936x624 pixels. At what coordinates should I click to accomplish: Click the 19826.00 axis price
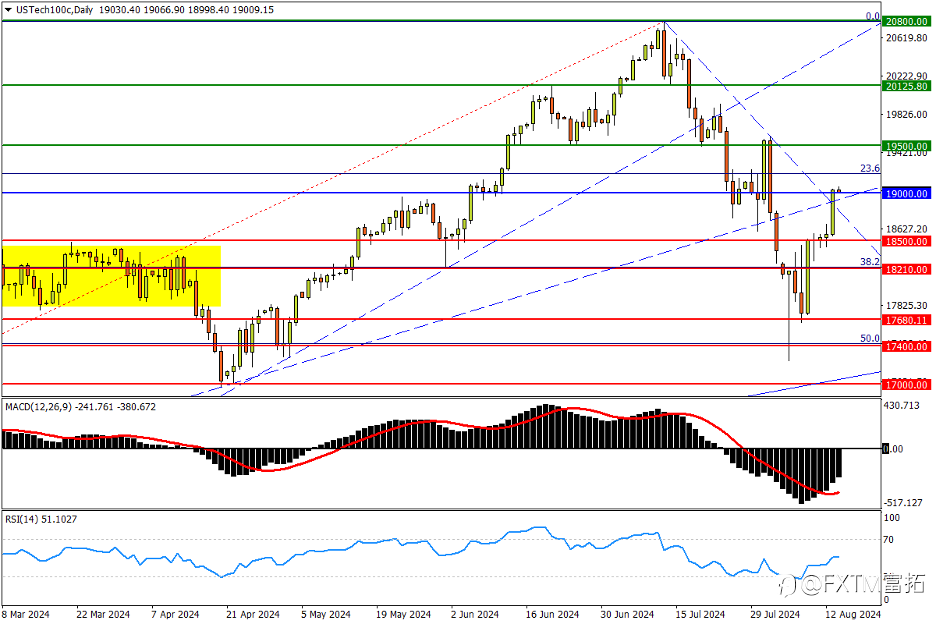tap(907, 114)
